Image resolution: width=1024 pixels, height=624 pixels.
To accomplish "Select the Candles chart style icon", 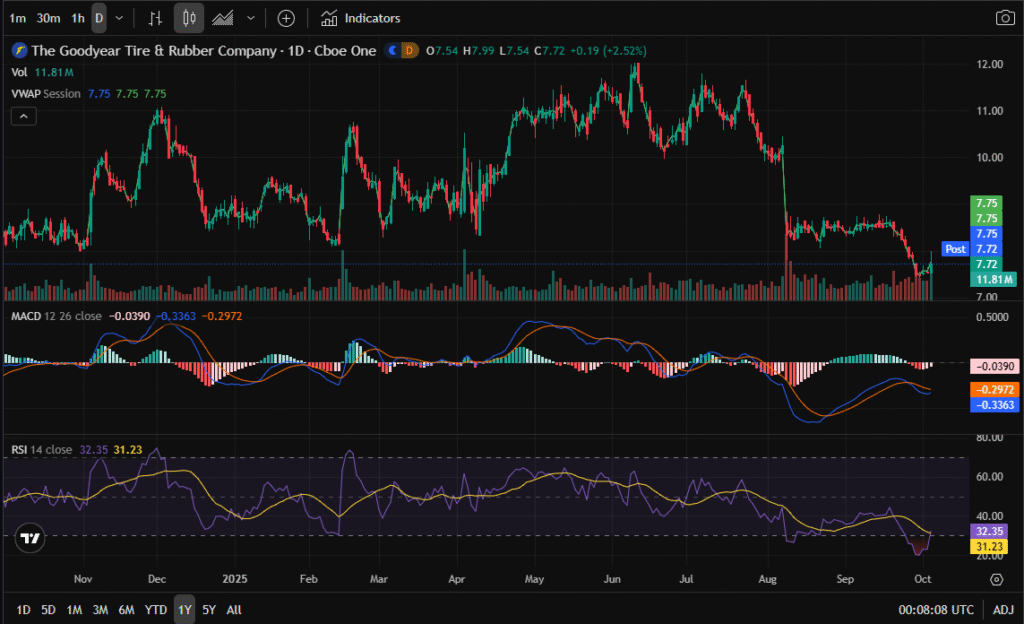I will (189, 18).
